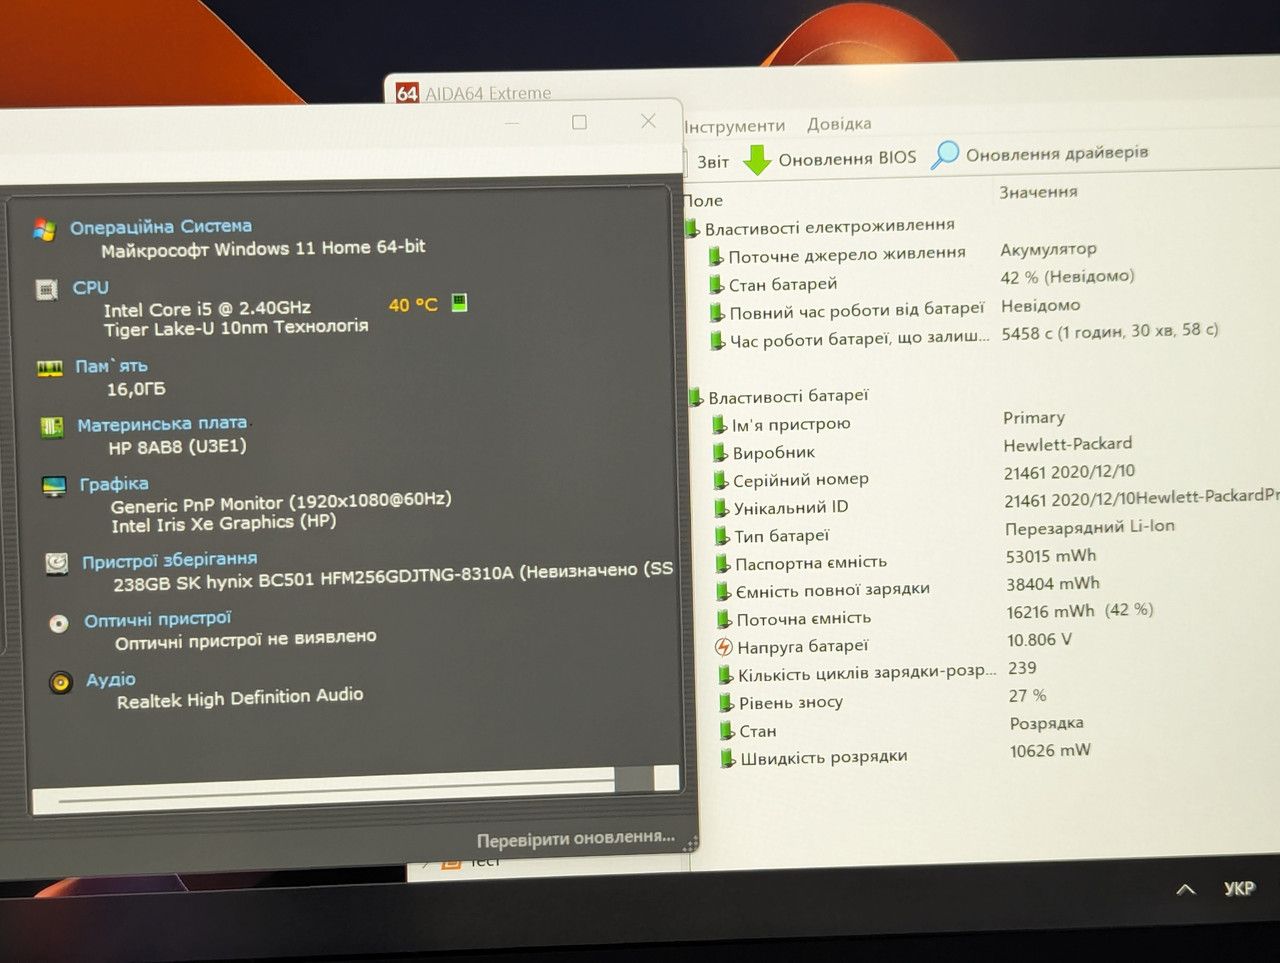Click the drive icon beside Пристрої зберігання
Screen dimensions: 1280x963
pos(57,564)
